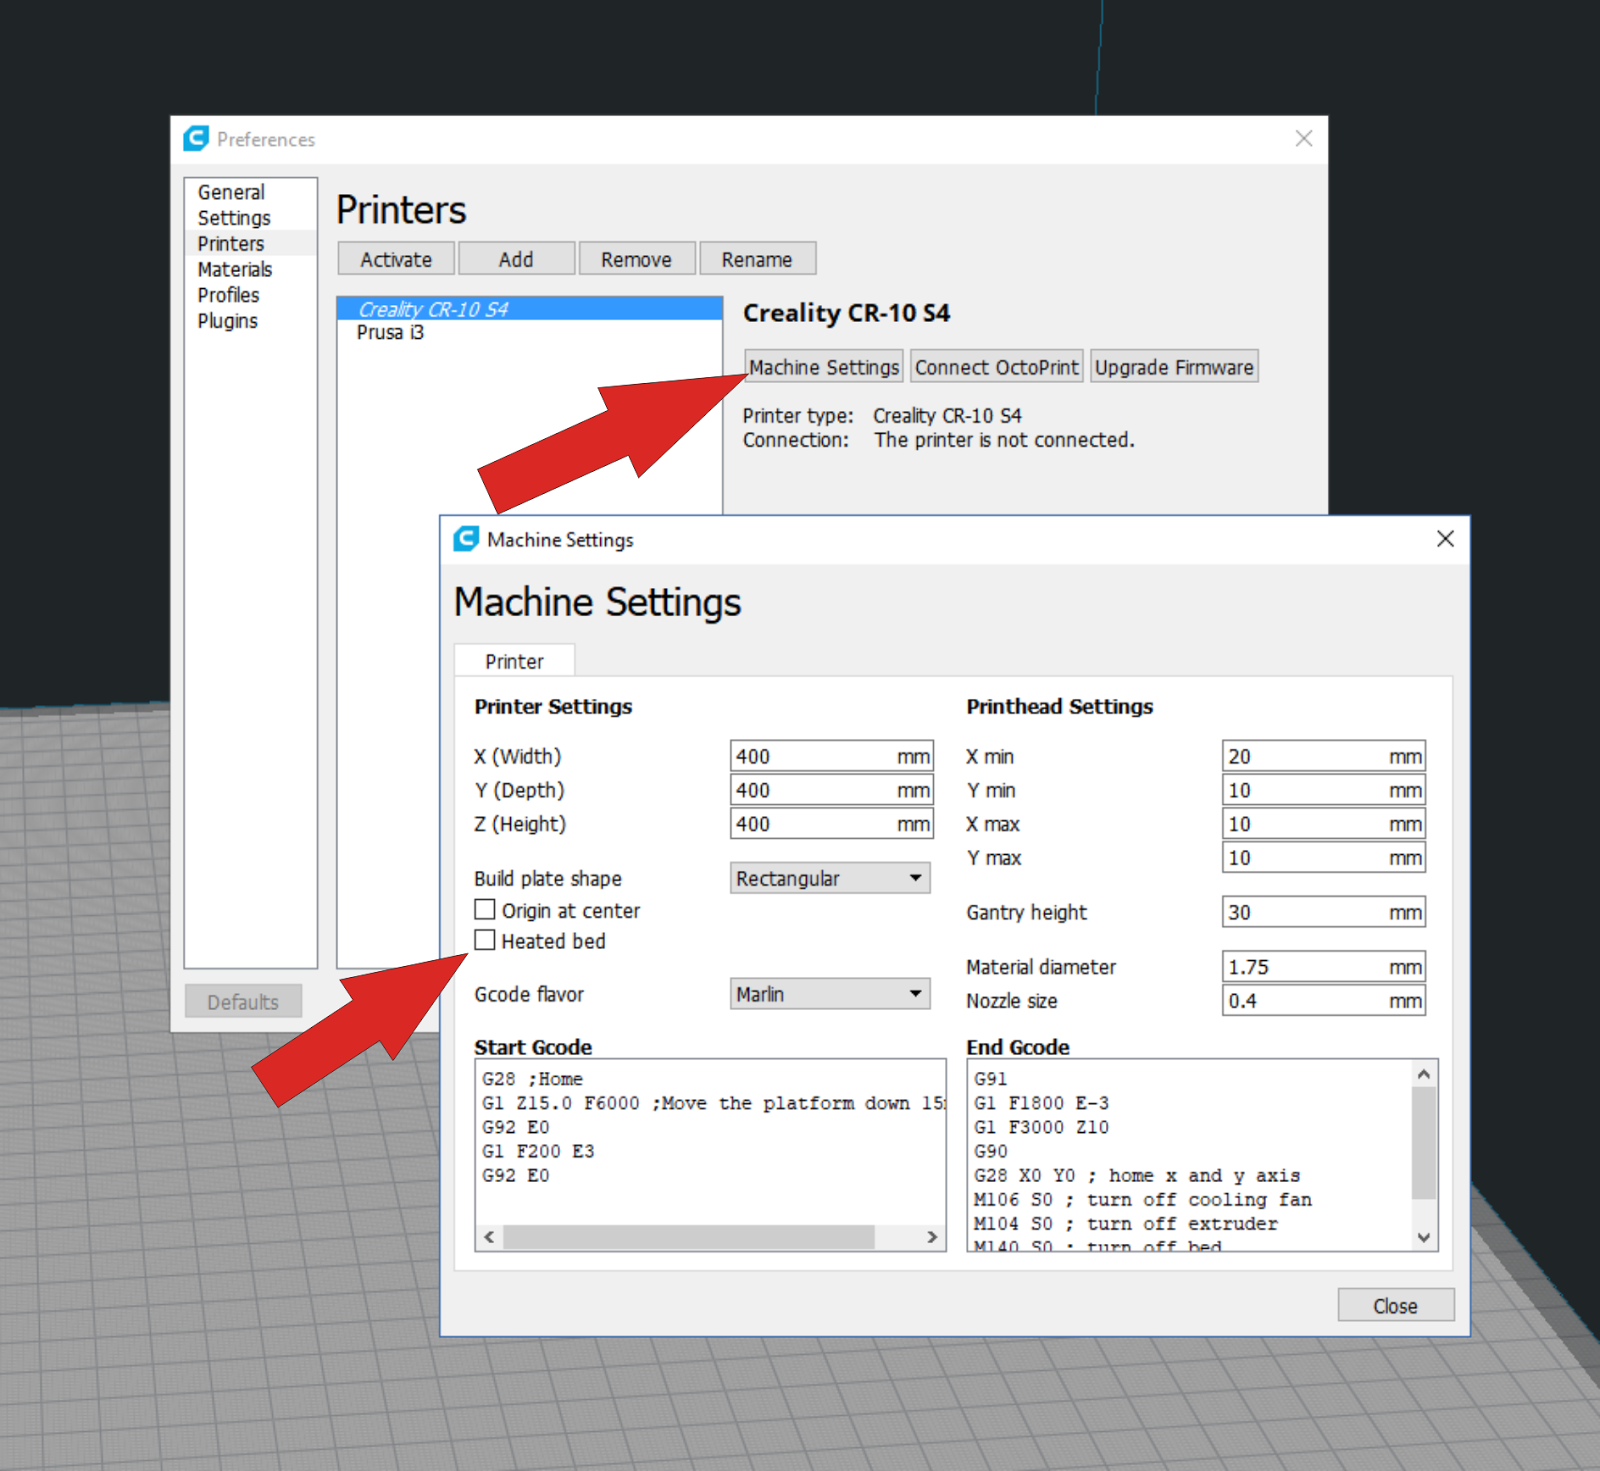Click the Y max input field
Viewport: 1600px width, 1471px height.
1323,858
